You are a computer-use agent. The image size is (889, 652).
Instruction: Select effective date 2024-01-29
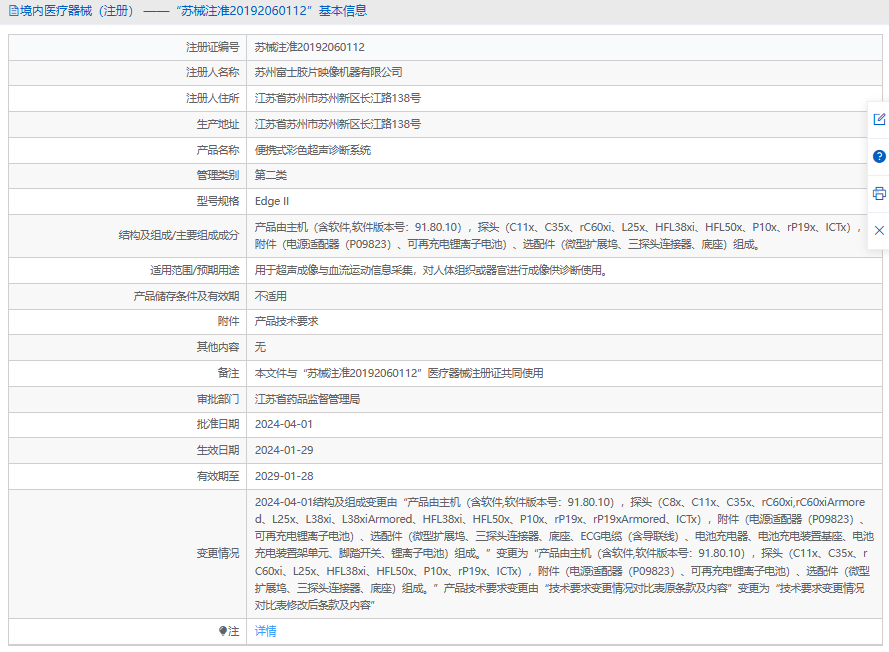[x=284, y=450]
